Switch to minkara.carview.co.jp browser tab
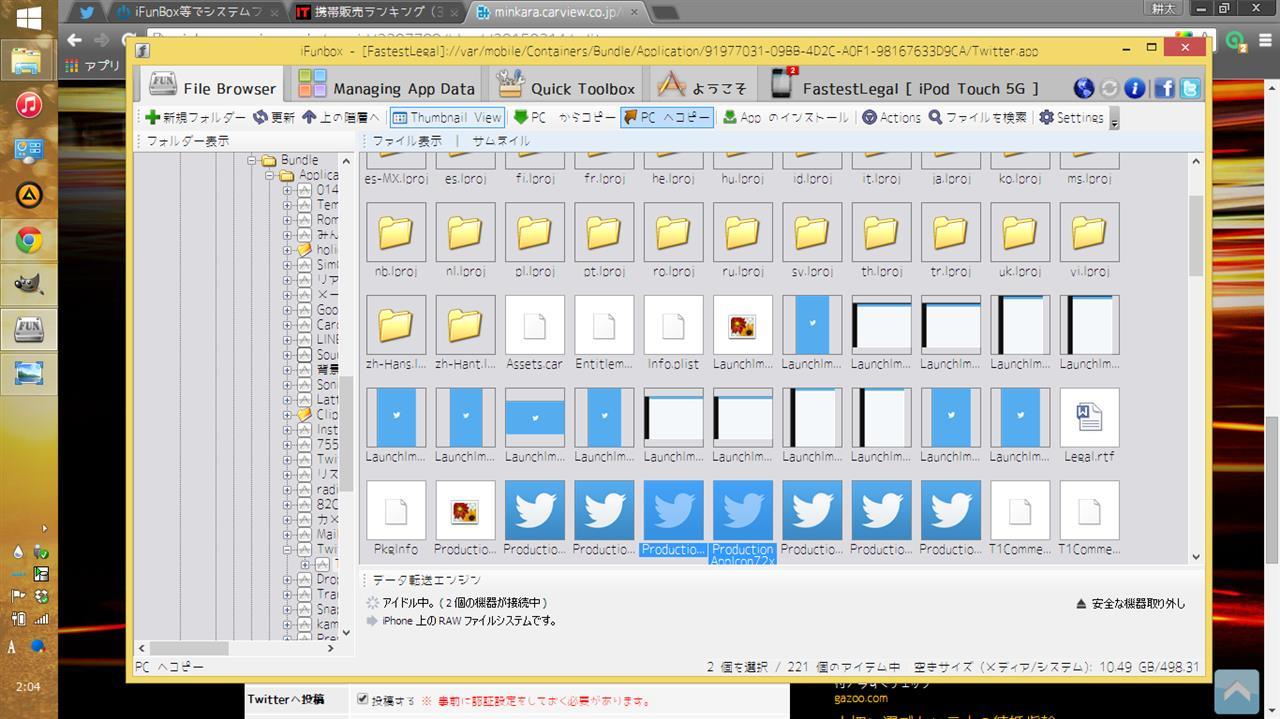The height and width of the screenshot is (719, 1280). tap(557, 13)
